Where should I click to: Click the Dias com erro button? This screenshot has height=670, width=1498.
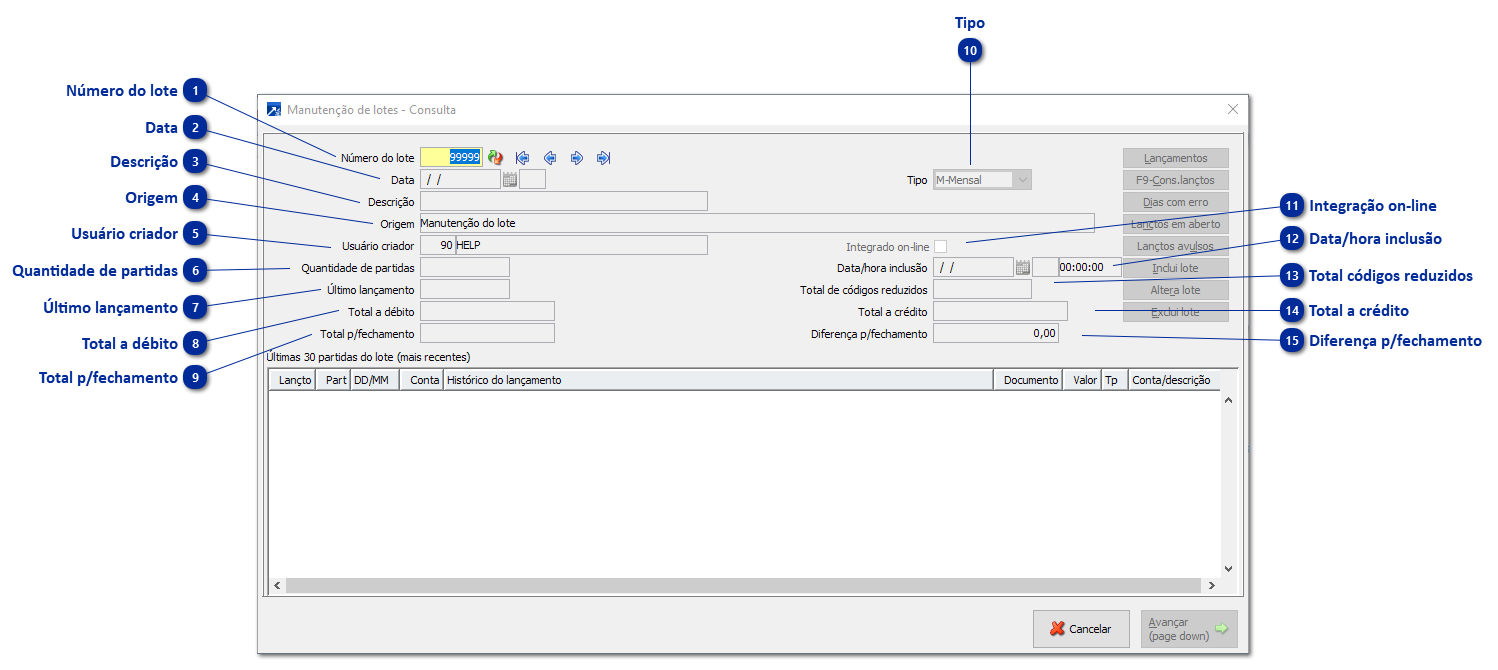point(1176,202)
